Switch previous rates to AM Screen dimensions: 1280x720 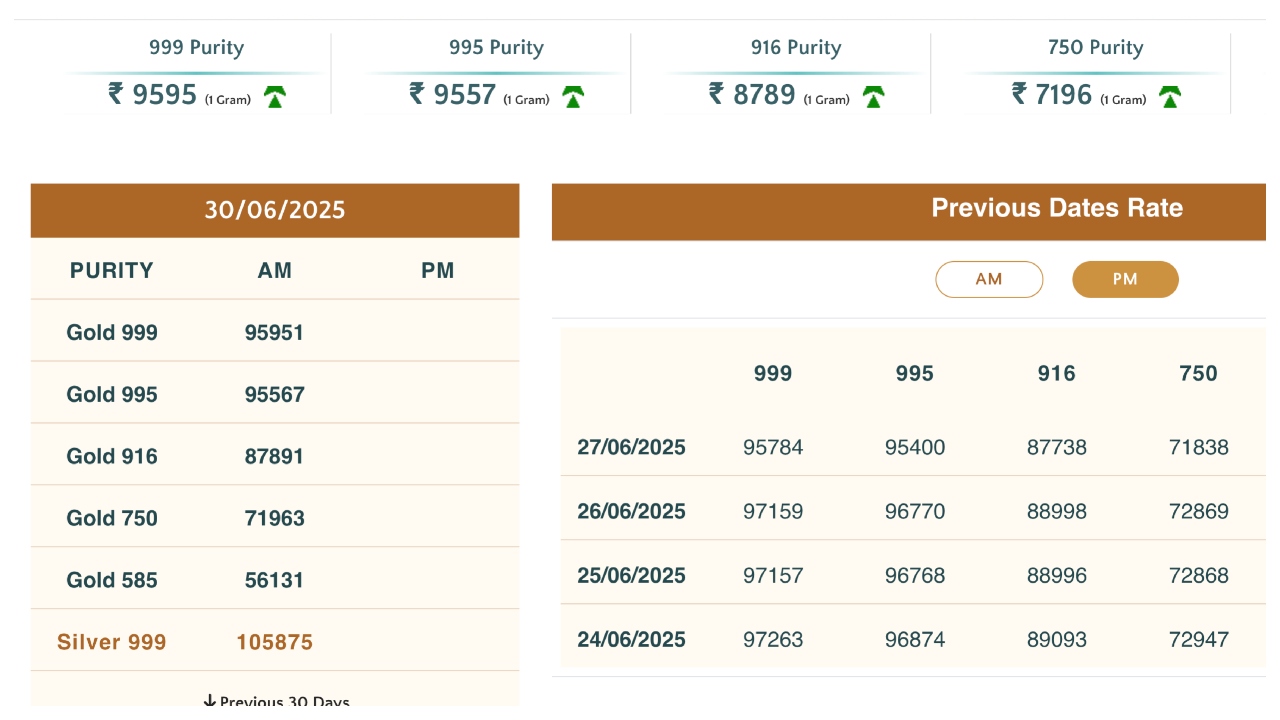988,280
